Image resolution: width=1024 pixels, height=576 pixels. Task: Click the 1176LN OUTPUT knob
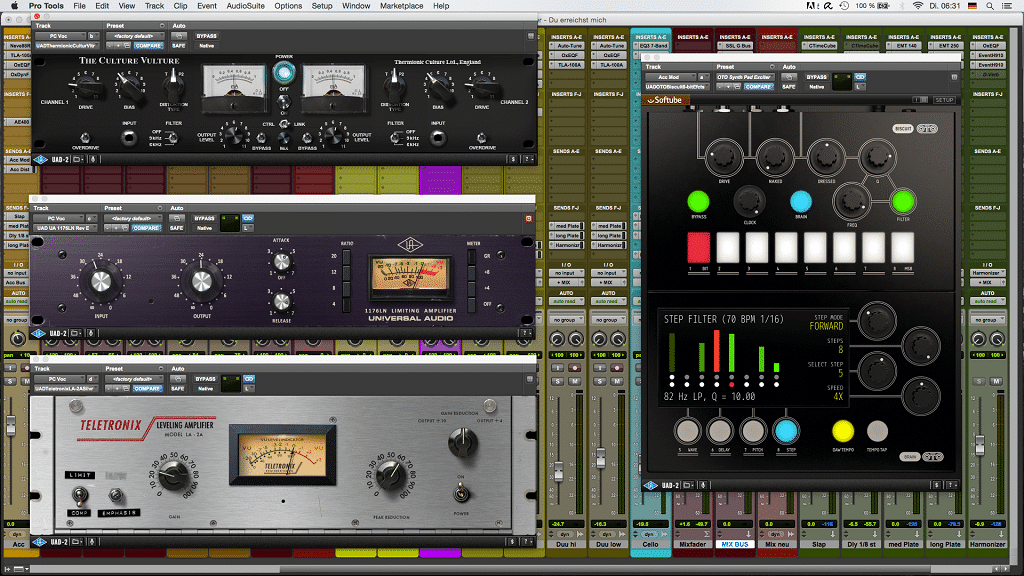point(202,281)
